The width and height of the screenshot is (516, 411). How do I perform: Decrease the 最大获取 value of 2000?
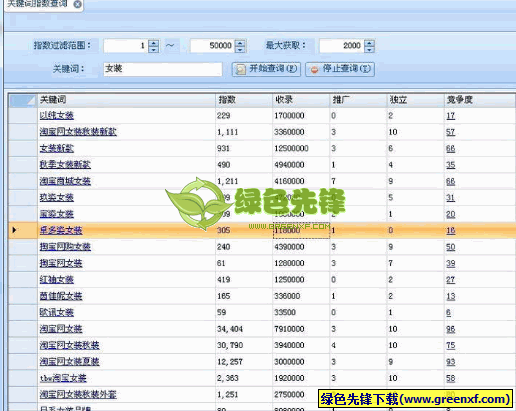[369, 49]
